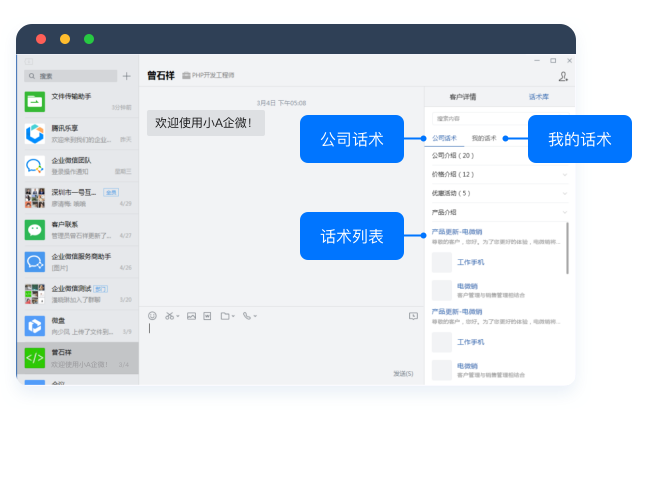Open the 腾讯乐享 conversation name
660x480 pixels.
point(64,128)
